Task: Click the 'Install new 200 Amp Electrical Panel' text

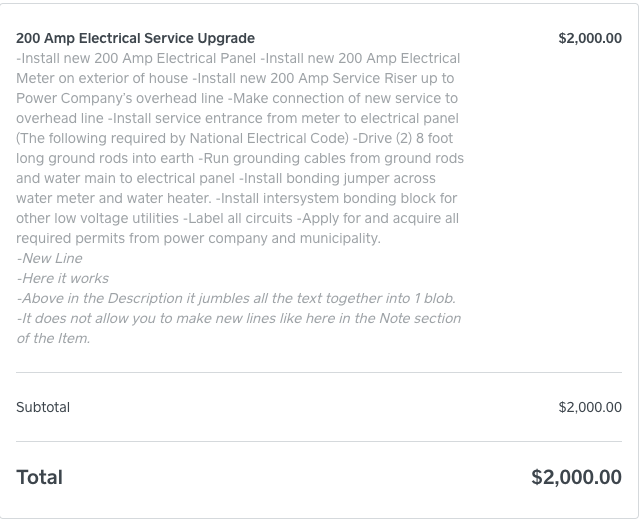Action: click(x=136, y=59)
